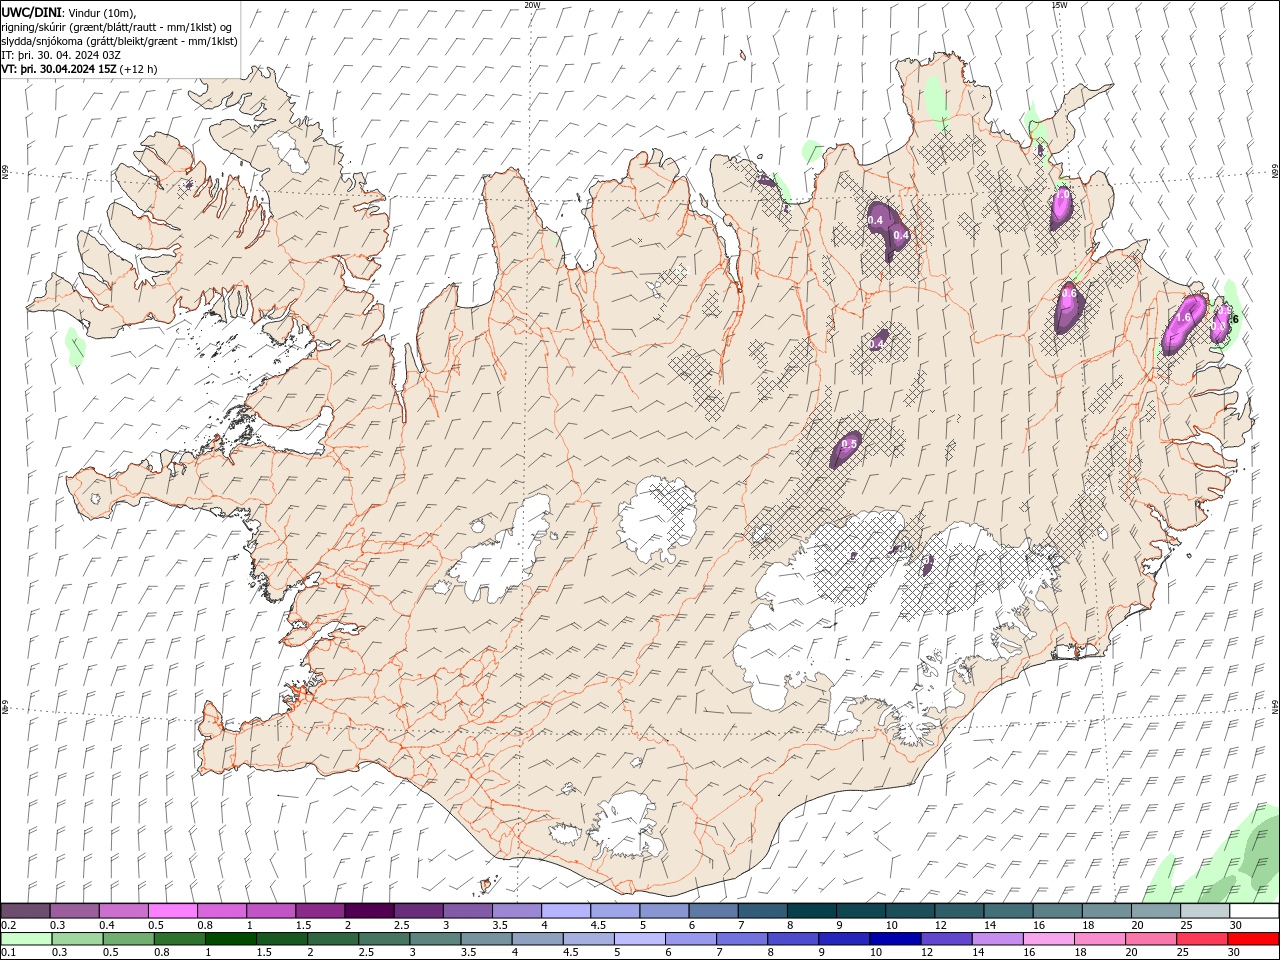Screen dimensions: 1280x960
Task: Click the 15W longitude label at top
Action: point(1059,5)
